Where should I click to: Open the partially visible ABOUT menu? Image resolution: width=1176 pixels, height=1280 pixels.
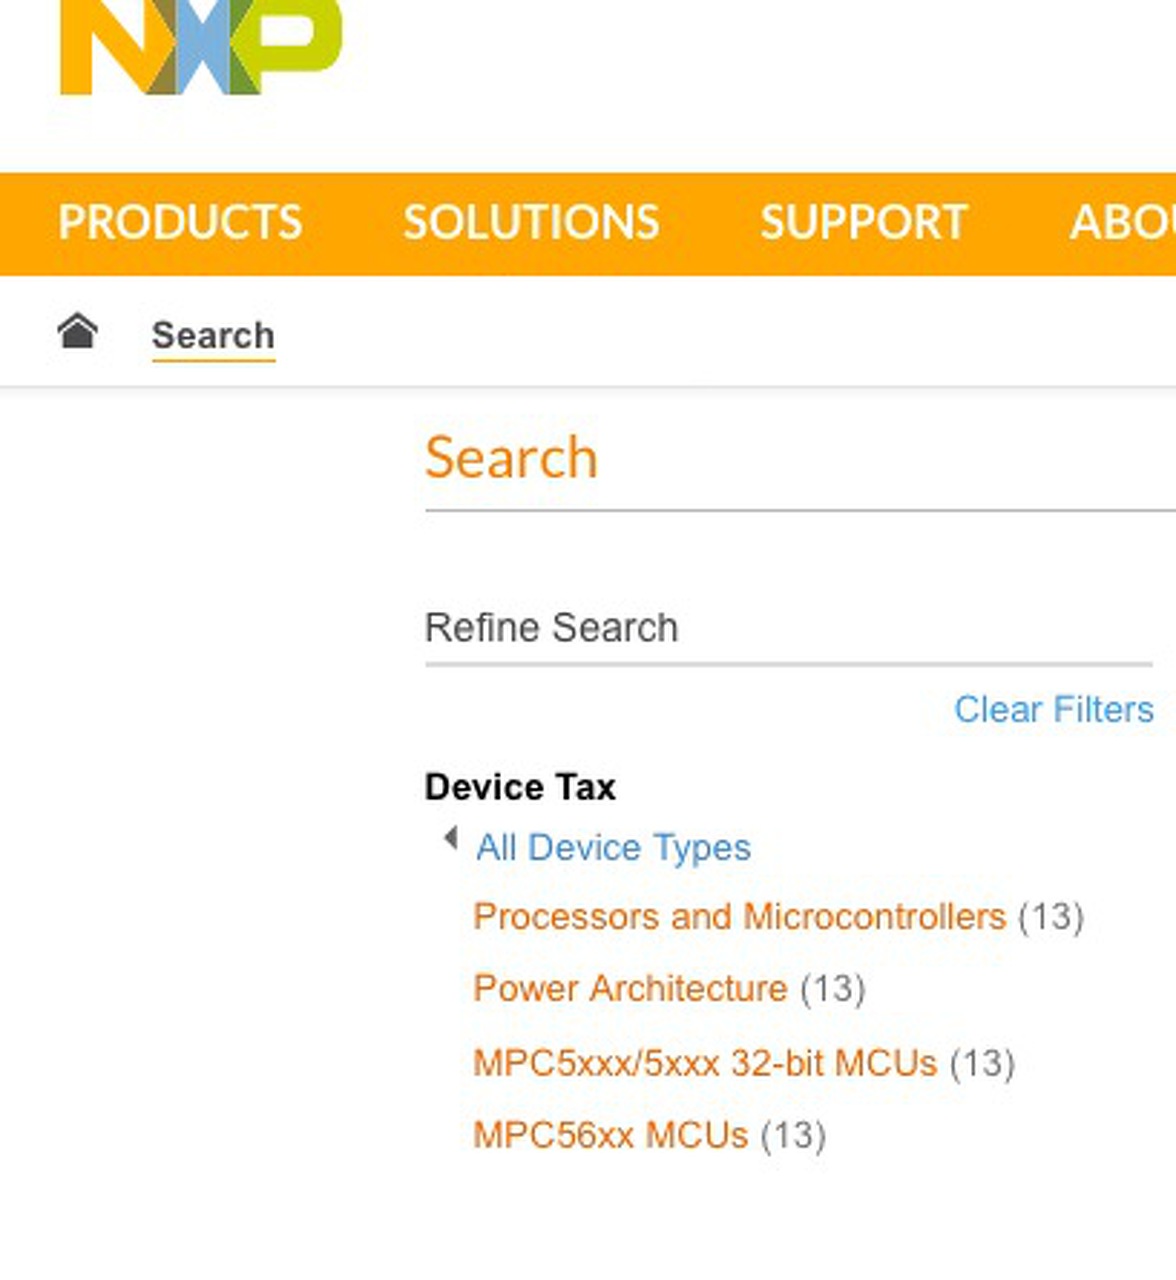coord(1122,222)
